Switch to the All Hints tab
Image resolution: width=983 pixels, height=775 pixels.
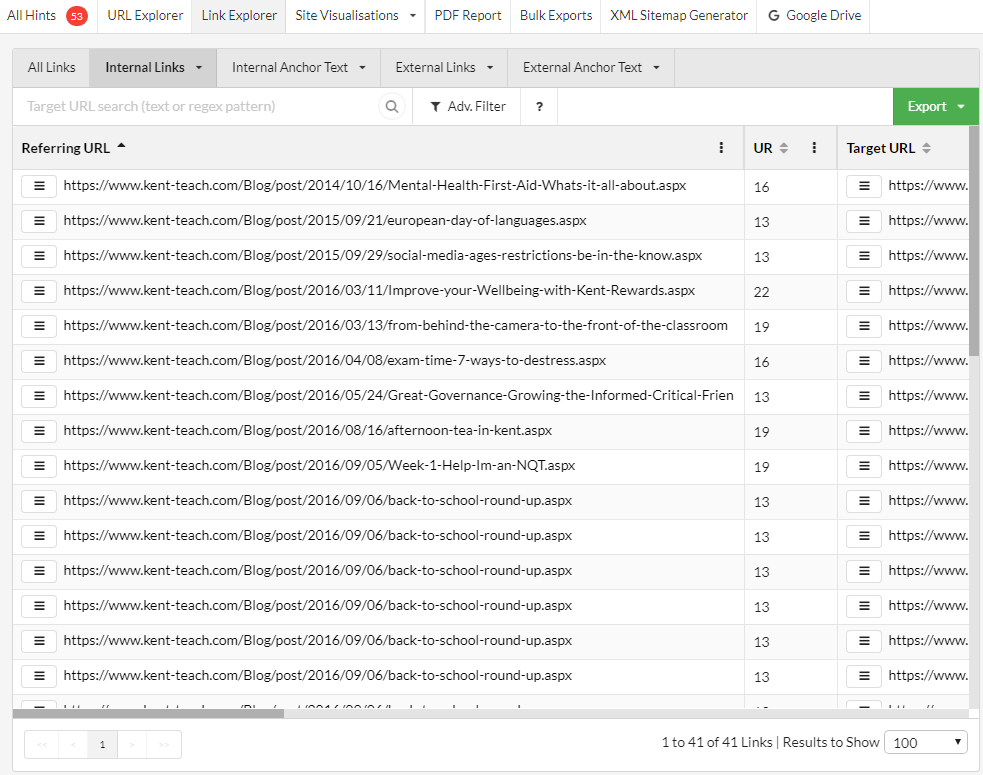coord(48,16)
